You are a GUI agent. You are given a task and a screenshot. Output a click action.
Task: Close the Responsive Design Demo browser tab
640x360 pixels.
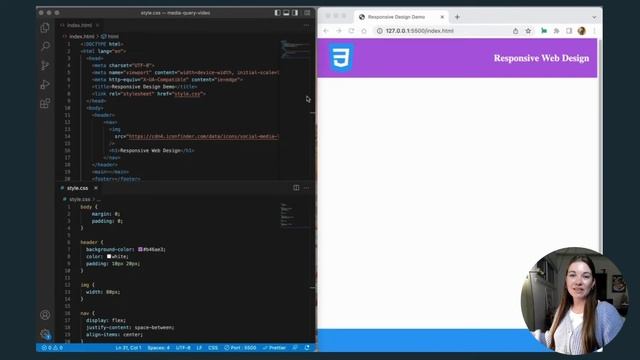click(x=442, y=17)
